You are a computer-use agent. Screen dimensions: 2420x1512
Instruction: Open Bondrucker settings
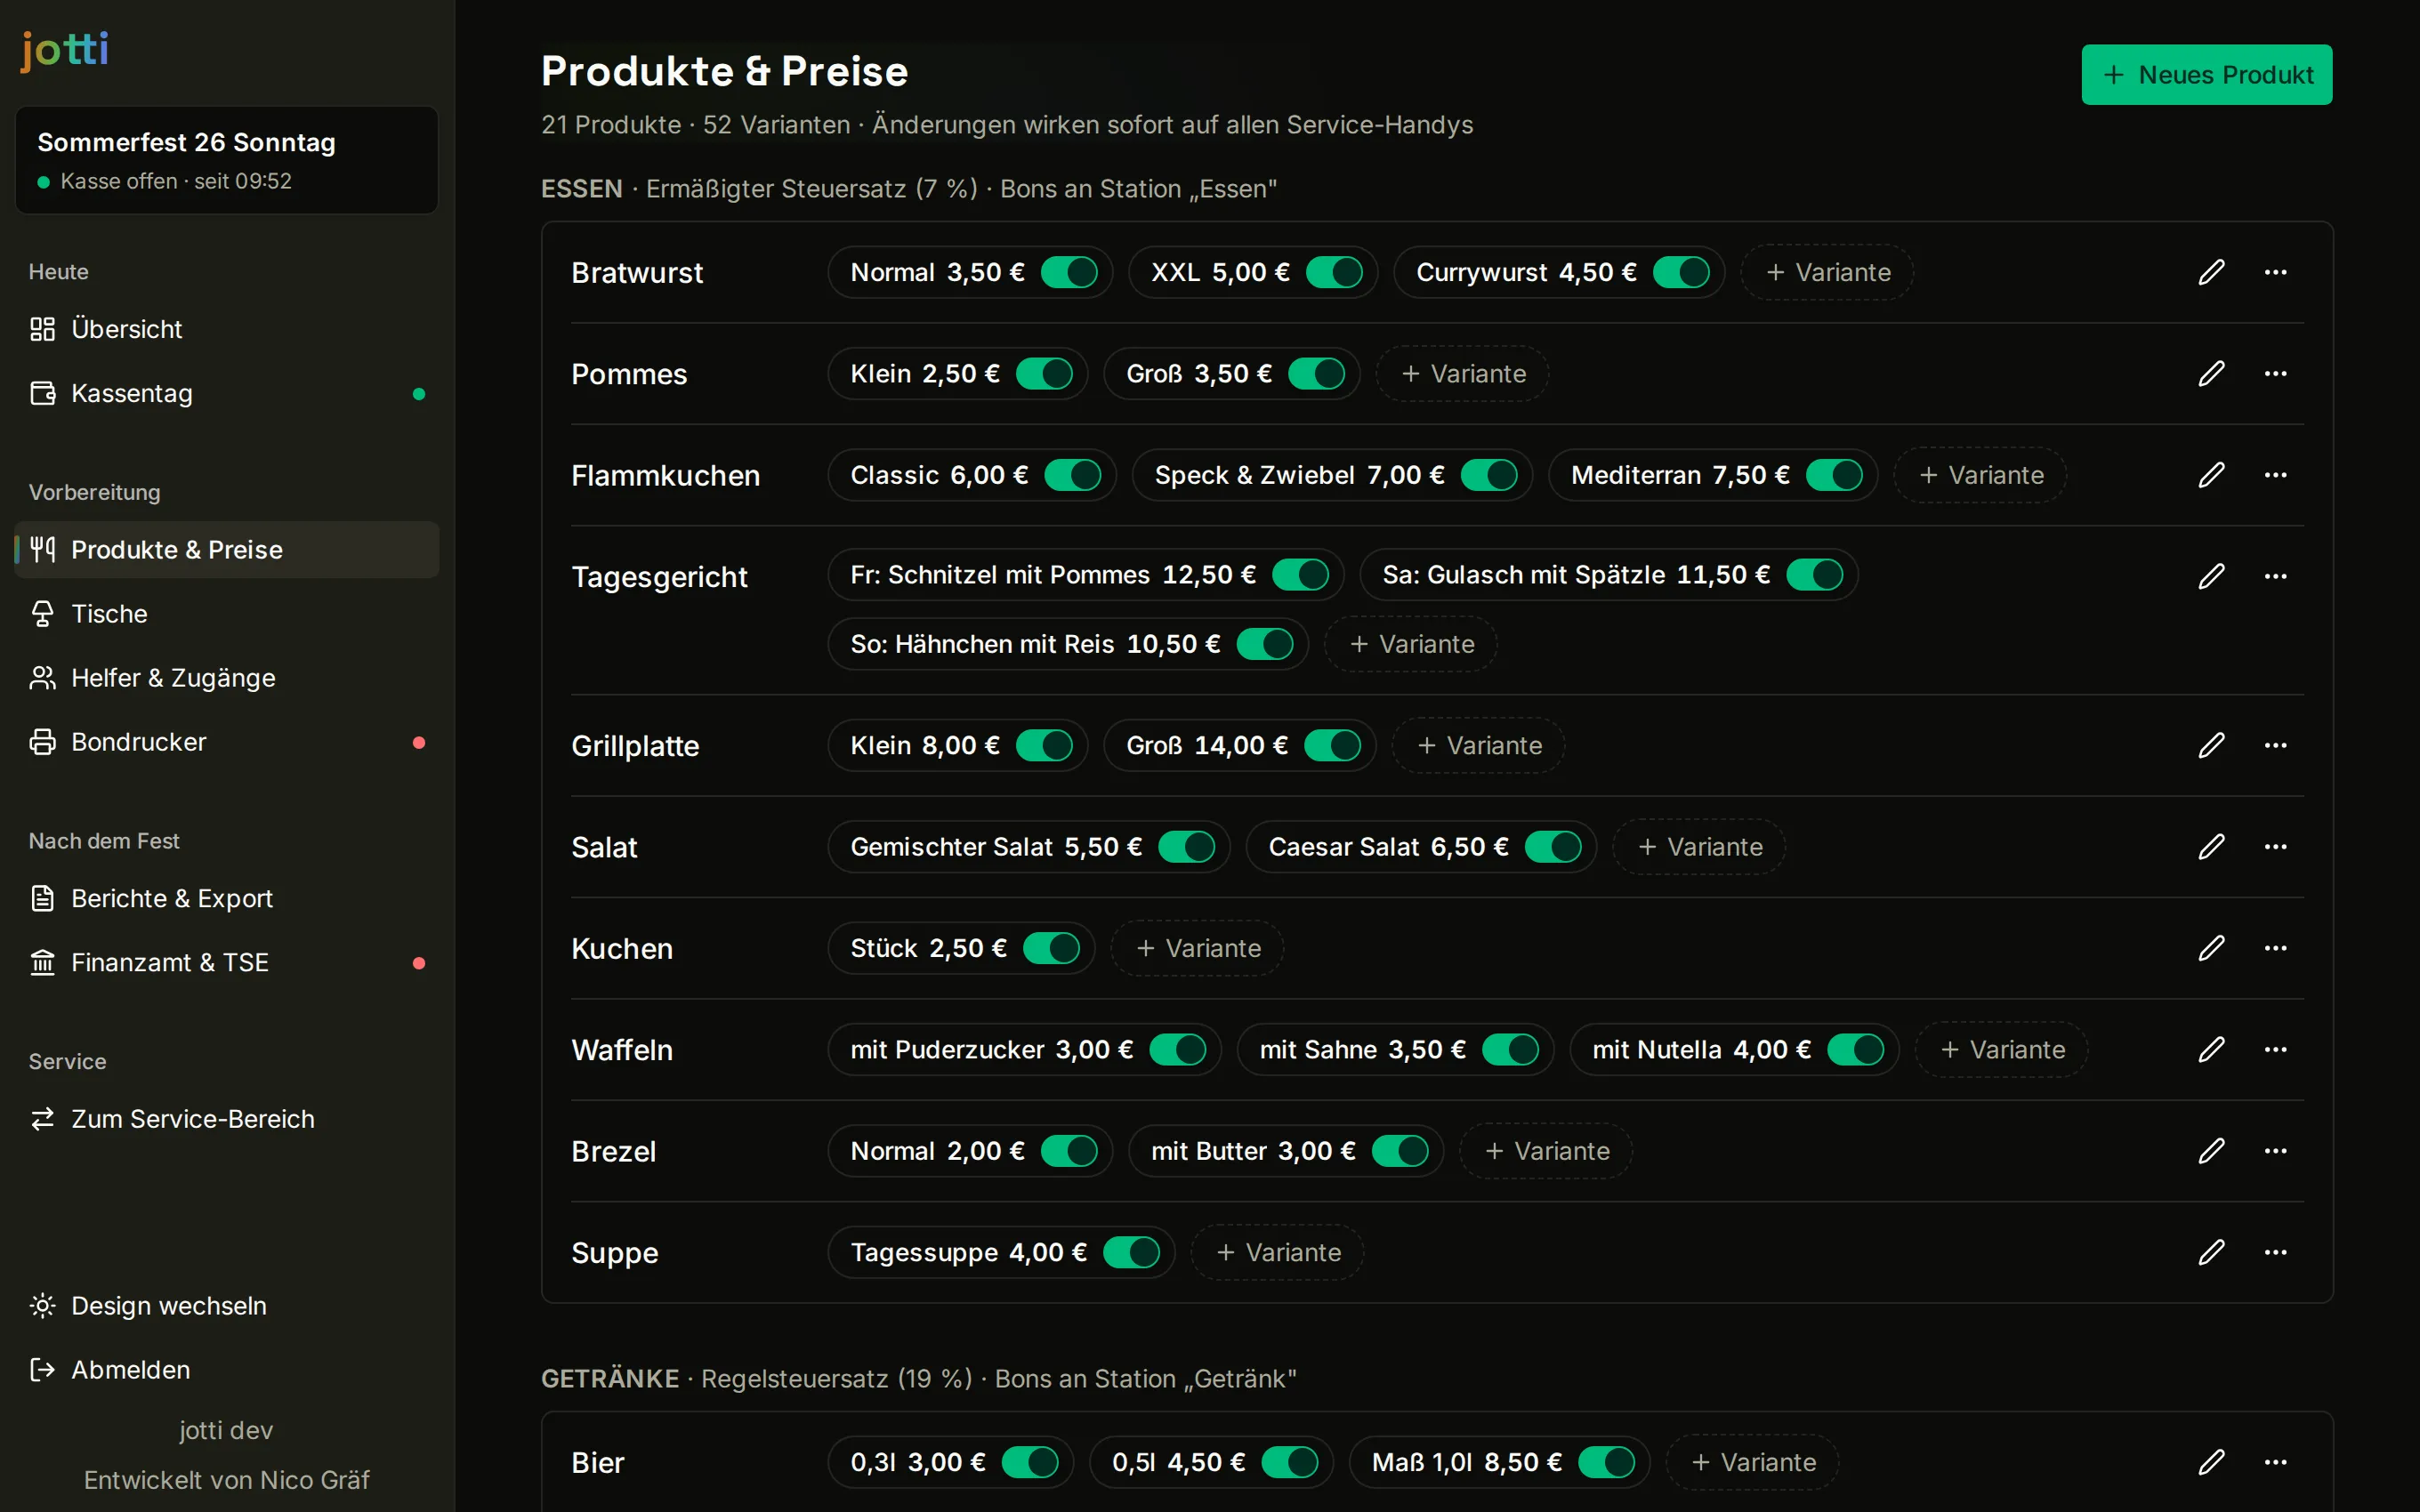[227, 742]
